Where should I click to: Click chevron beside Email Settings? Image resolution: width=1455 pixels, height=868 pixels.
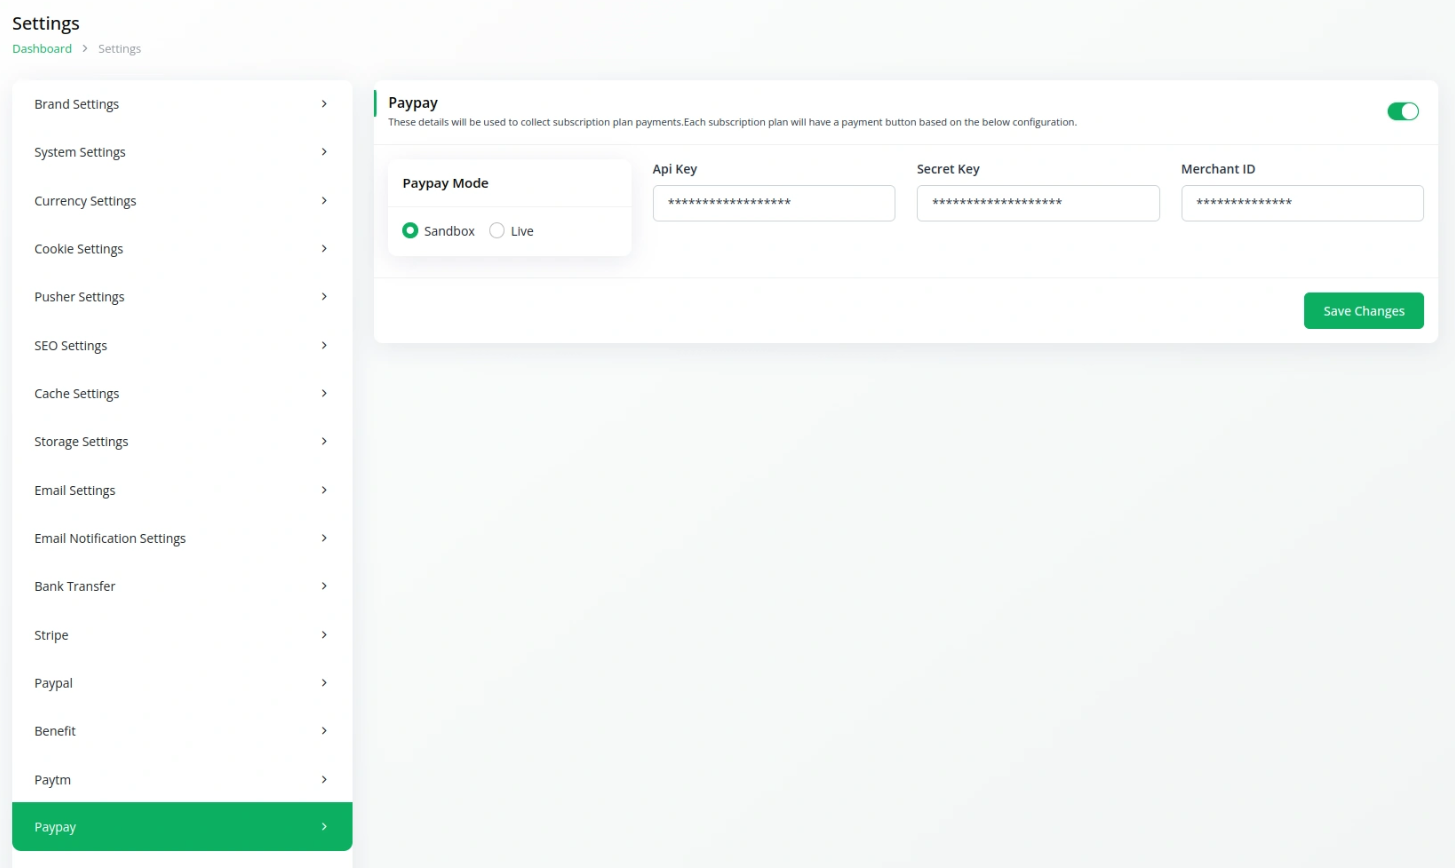click(324, 491)
